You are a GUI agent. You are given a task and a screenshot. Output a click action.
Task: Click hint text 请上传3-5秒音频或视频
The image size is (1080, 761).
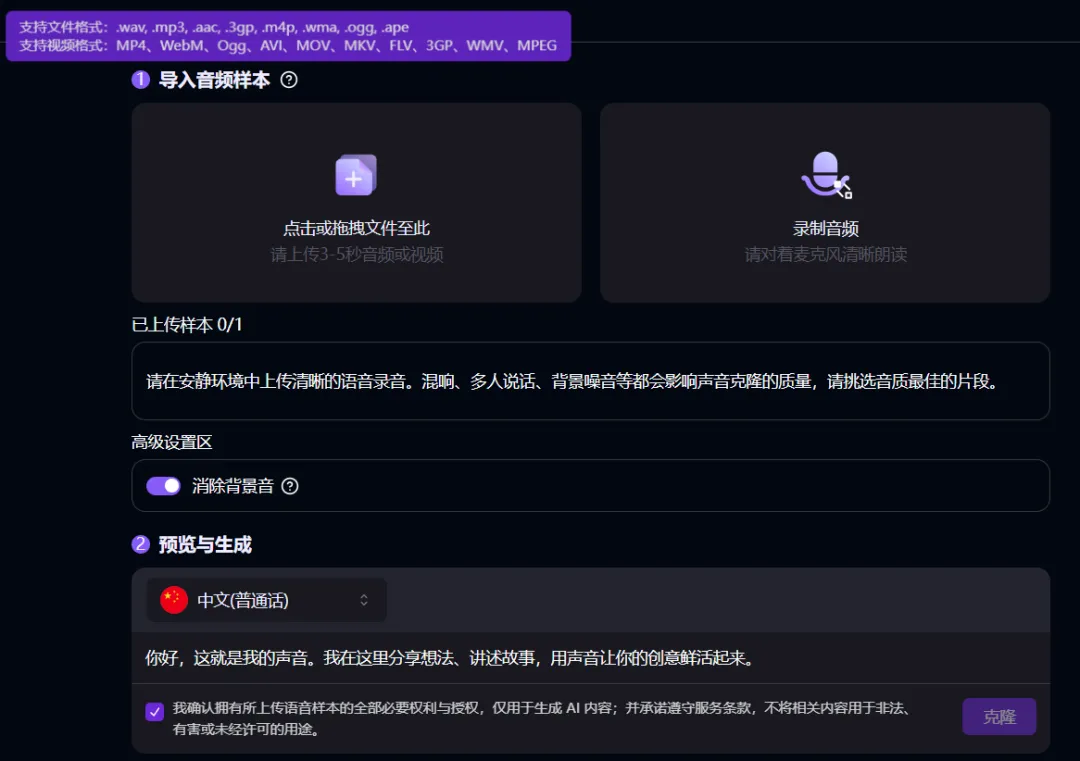point(356,255)
